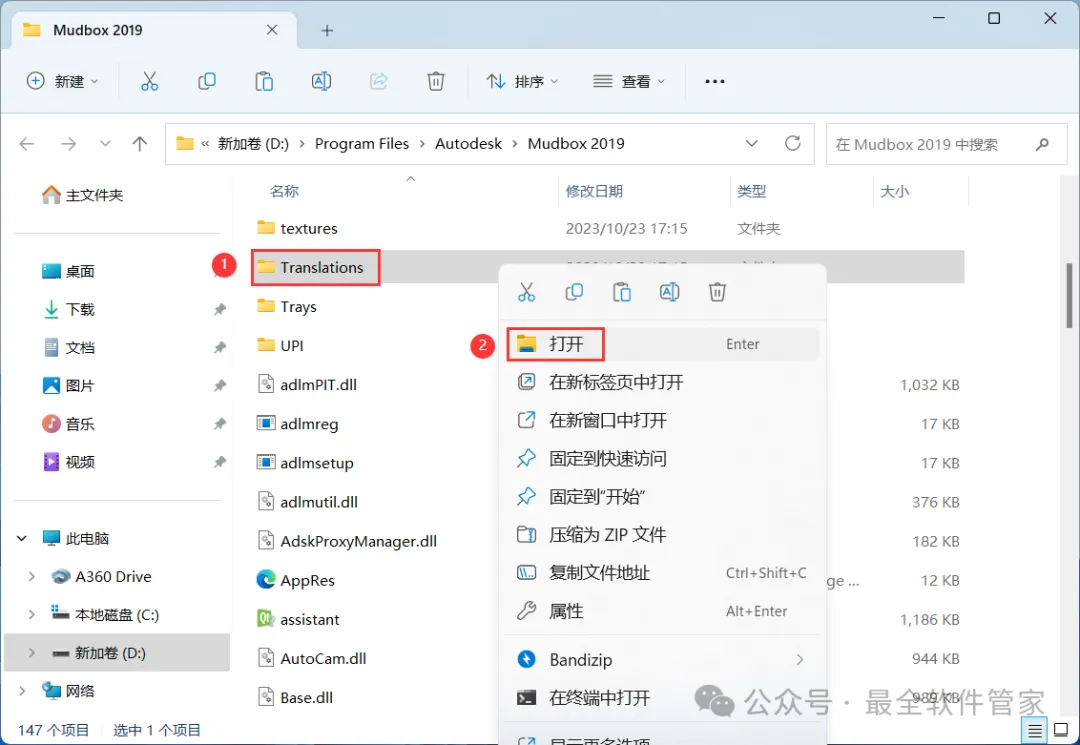Open the three-dots more options menu
Screen dimensions: 1080x745
tap(715, 81)
